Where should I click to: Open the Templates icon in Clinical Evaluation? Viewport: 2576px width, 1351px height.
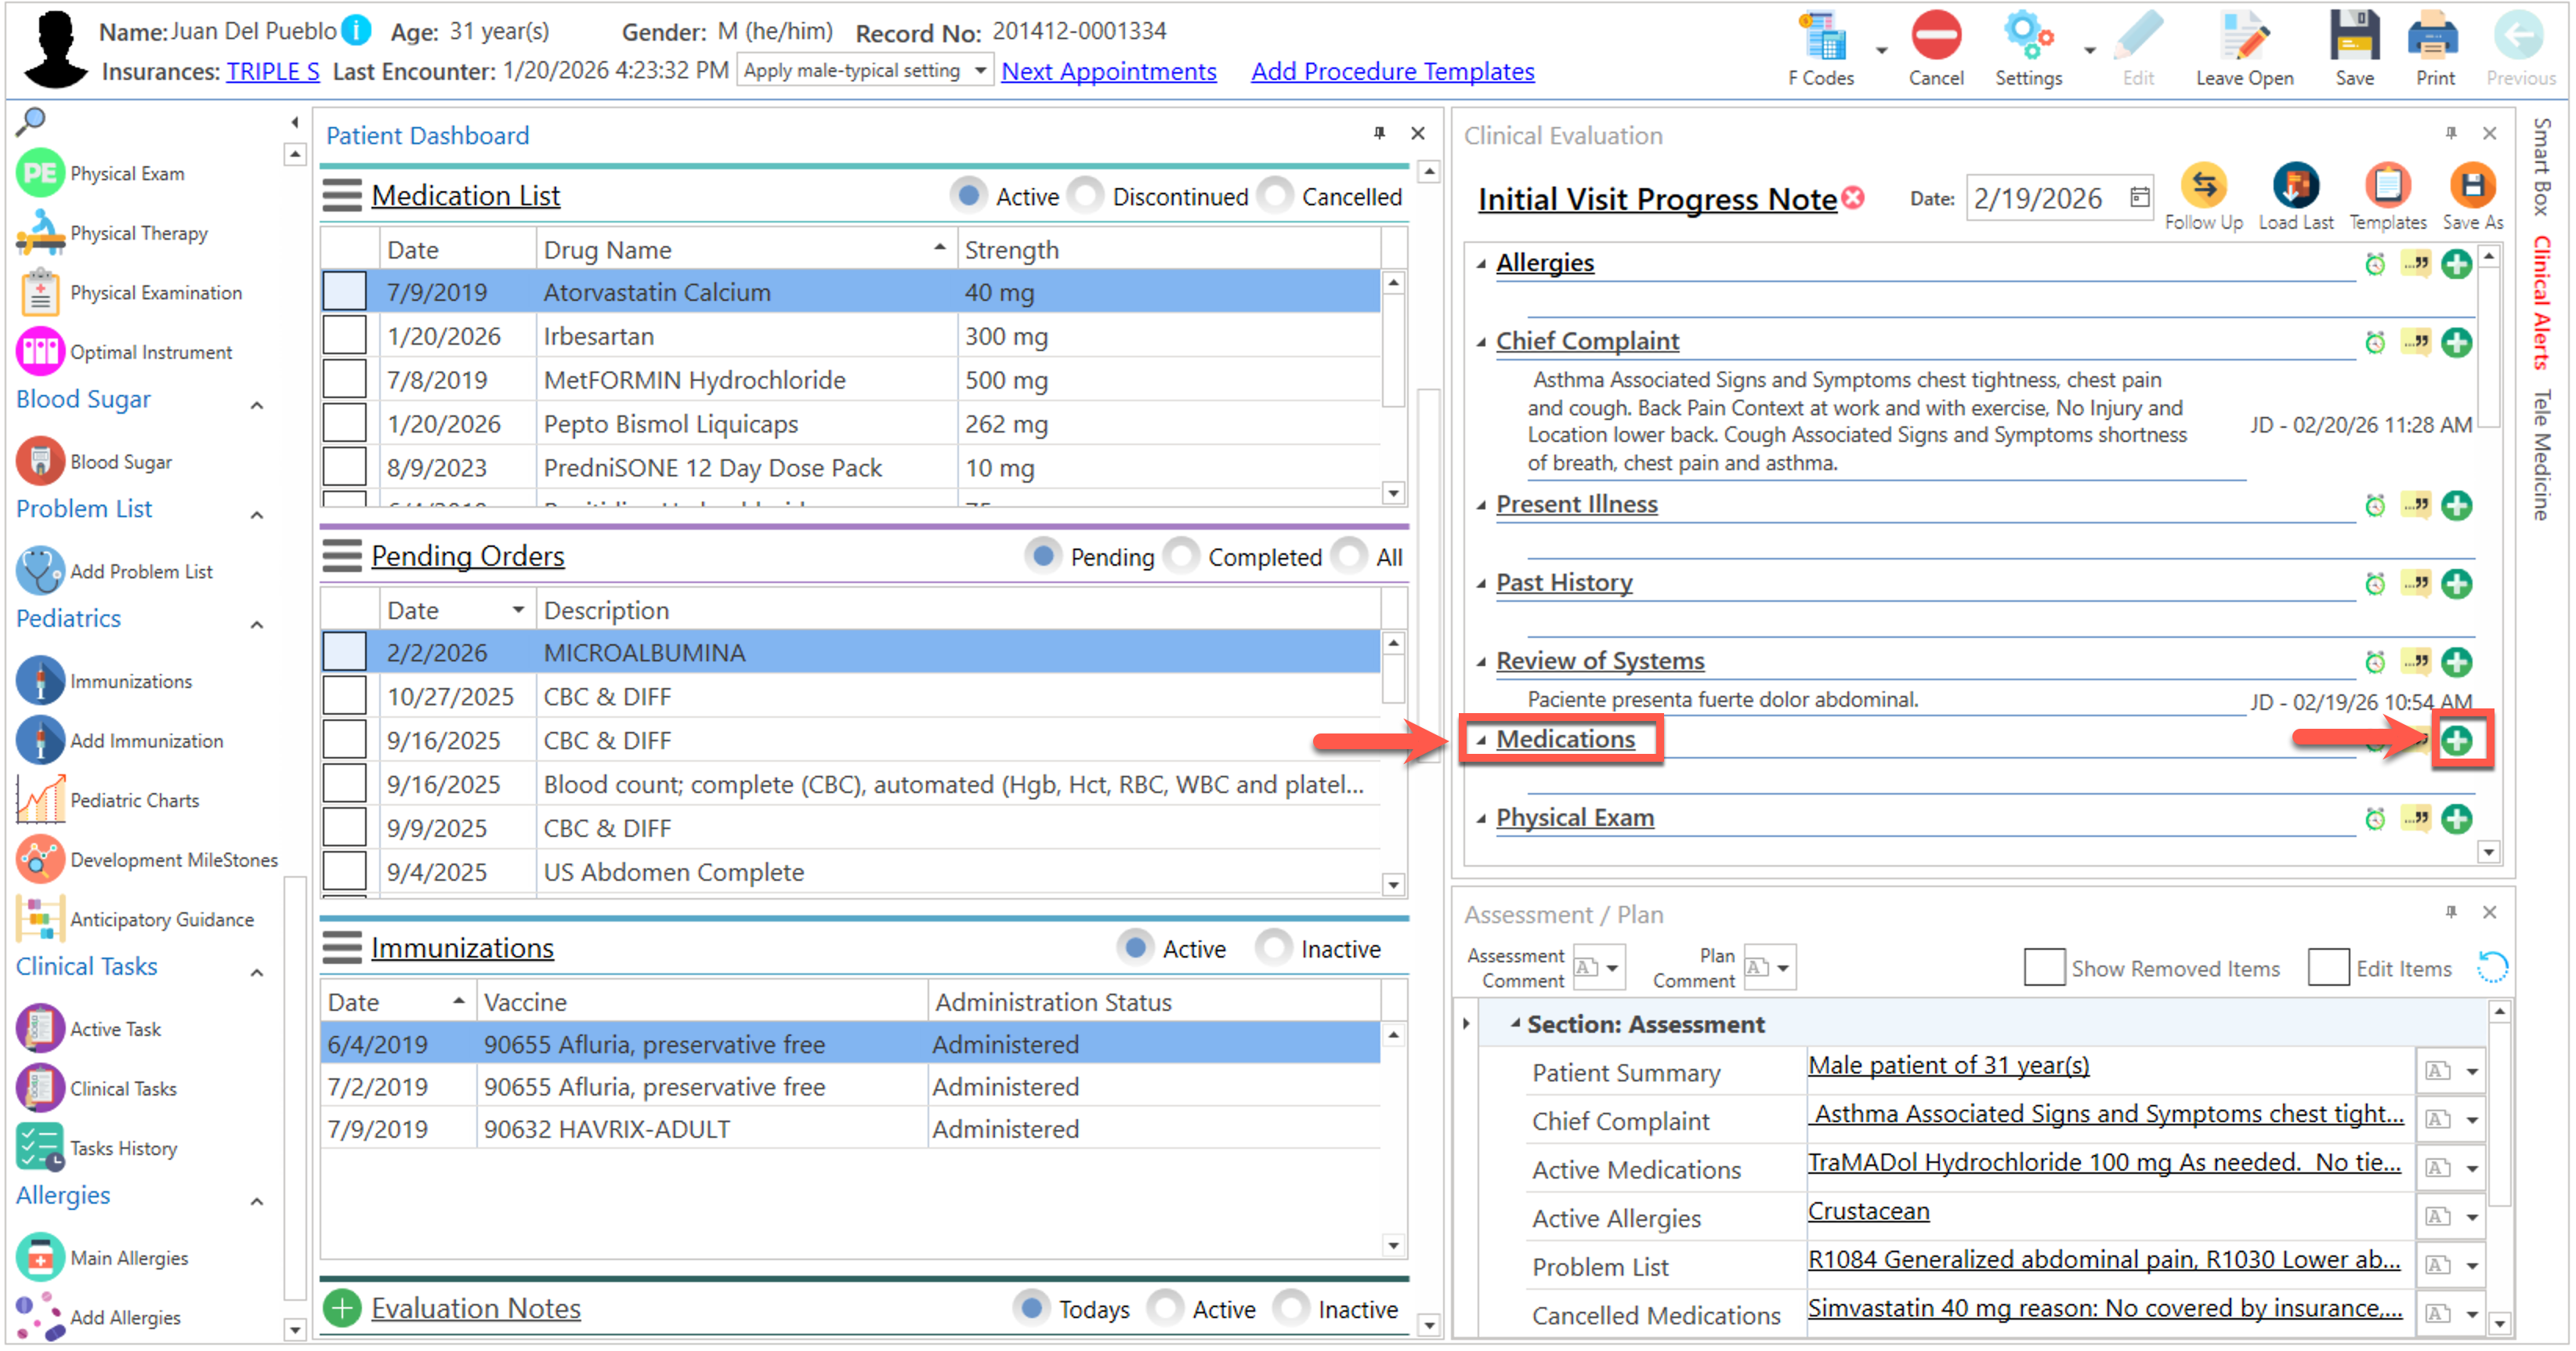[2387, 186]
